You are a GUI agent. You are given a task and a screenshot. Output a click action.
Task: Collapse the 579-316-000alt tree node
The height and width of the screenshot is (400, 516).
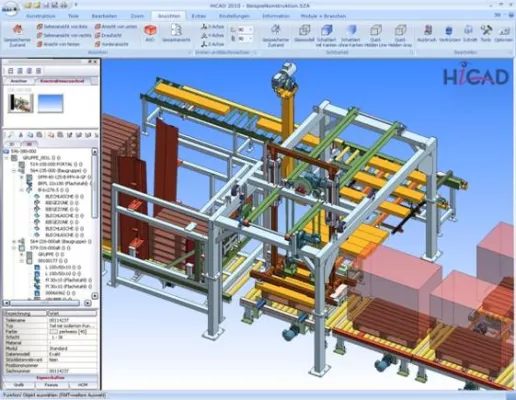[14, 248]
